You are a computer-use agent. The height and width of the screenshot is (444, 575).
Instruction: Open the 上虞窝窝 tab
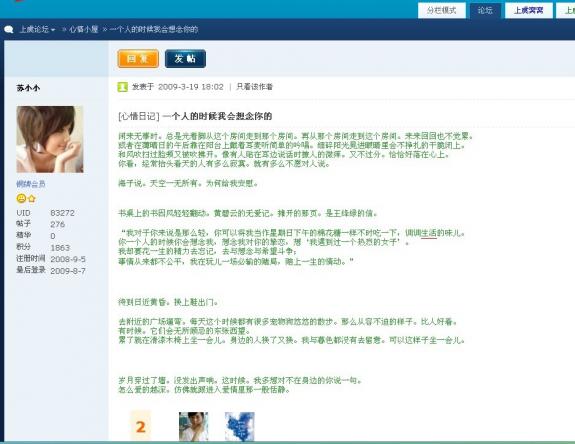[528, 10]
